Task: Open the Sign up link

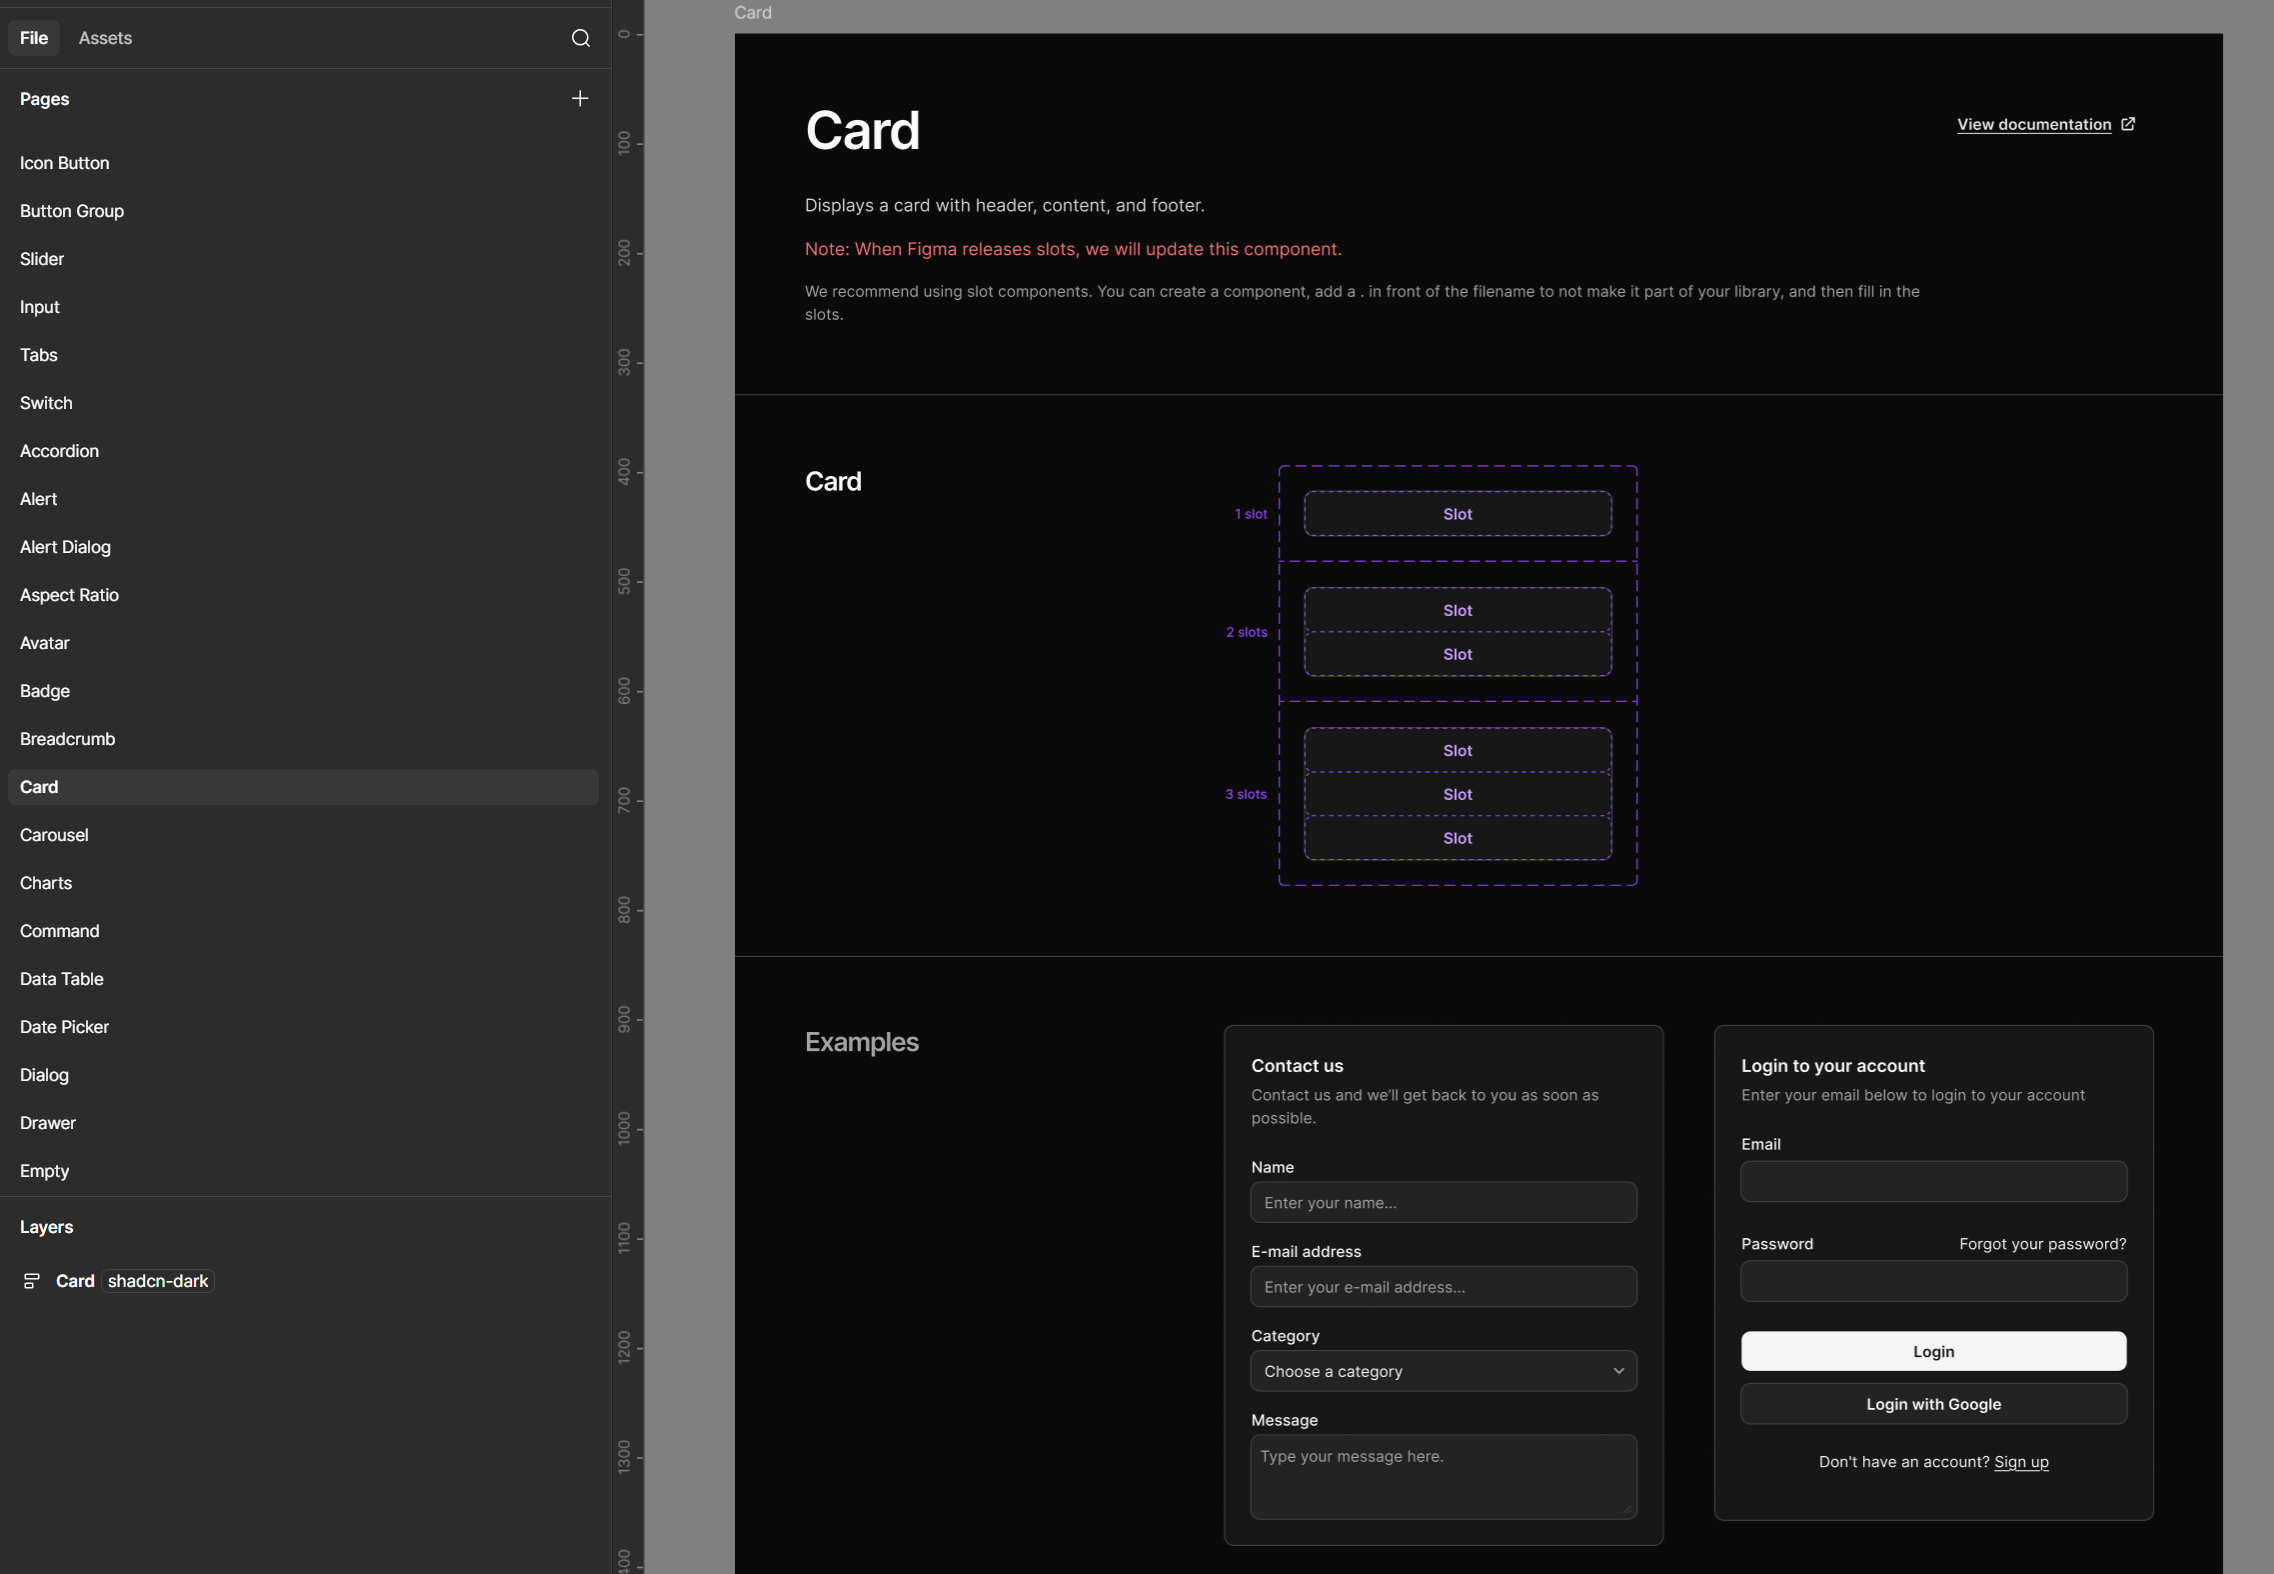Action: pos(2020,1462)
